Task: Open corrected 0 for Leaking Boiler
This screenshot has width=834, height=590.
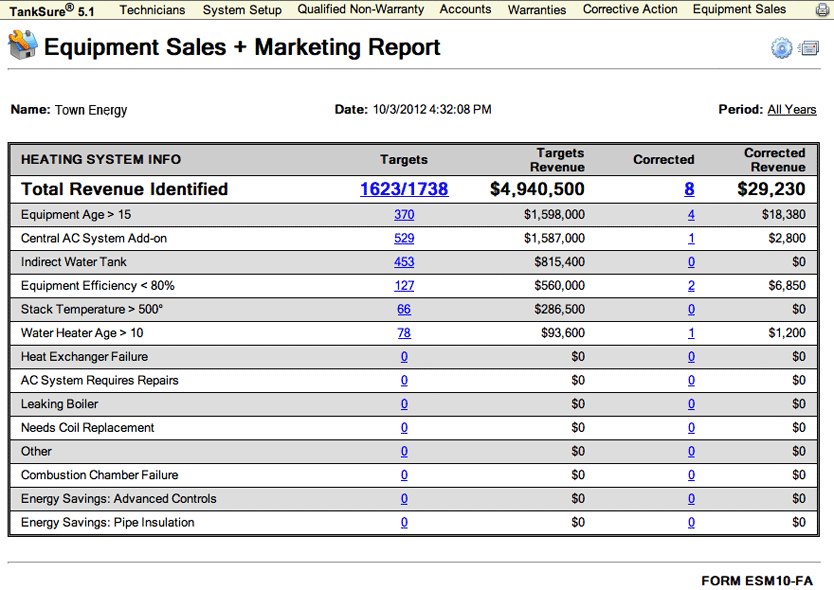Action: tap(691, 404)
